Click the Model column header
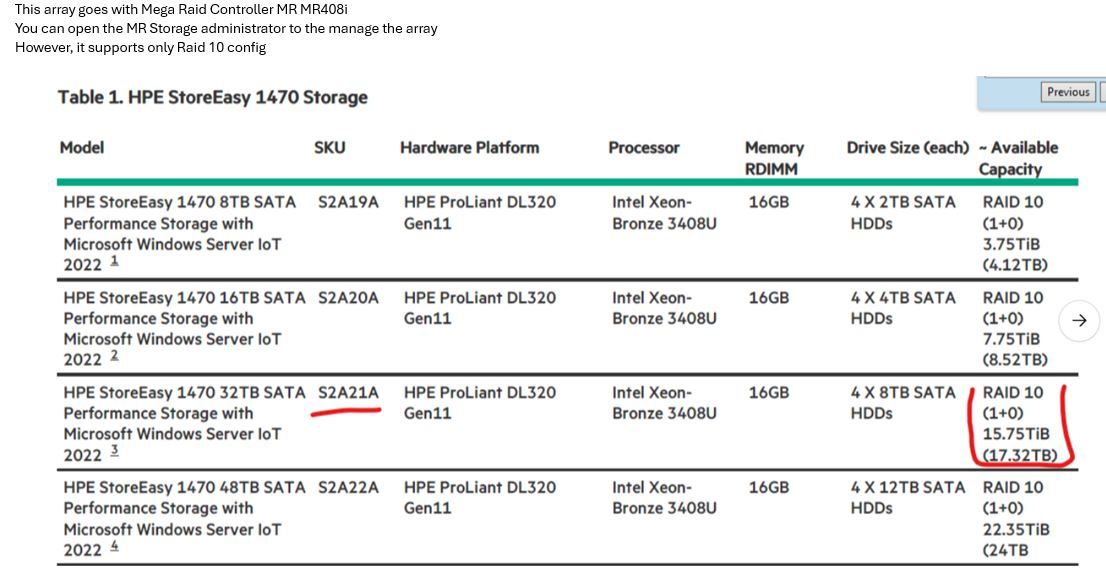This screenshot has width=1106, height=579. coord(82,147)
